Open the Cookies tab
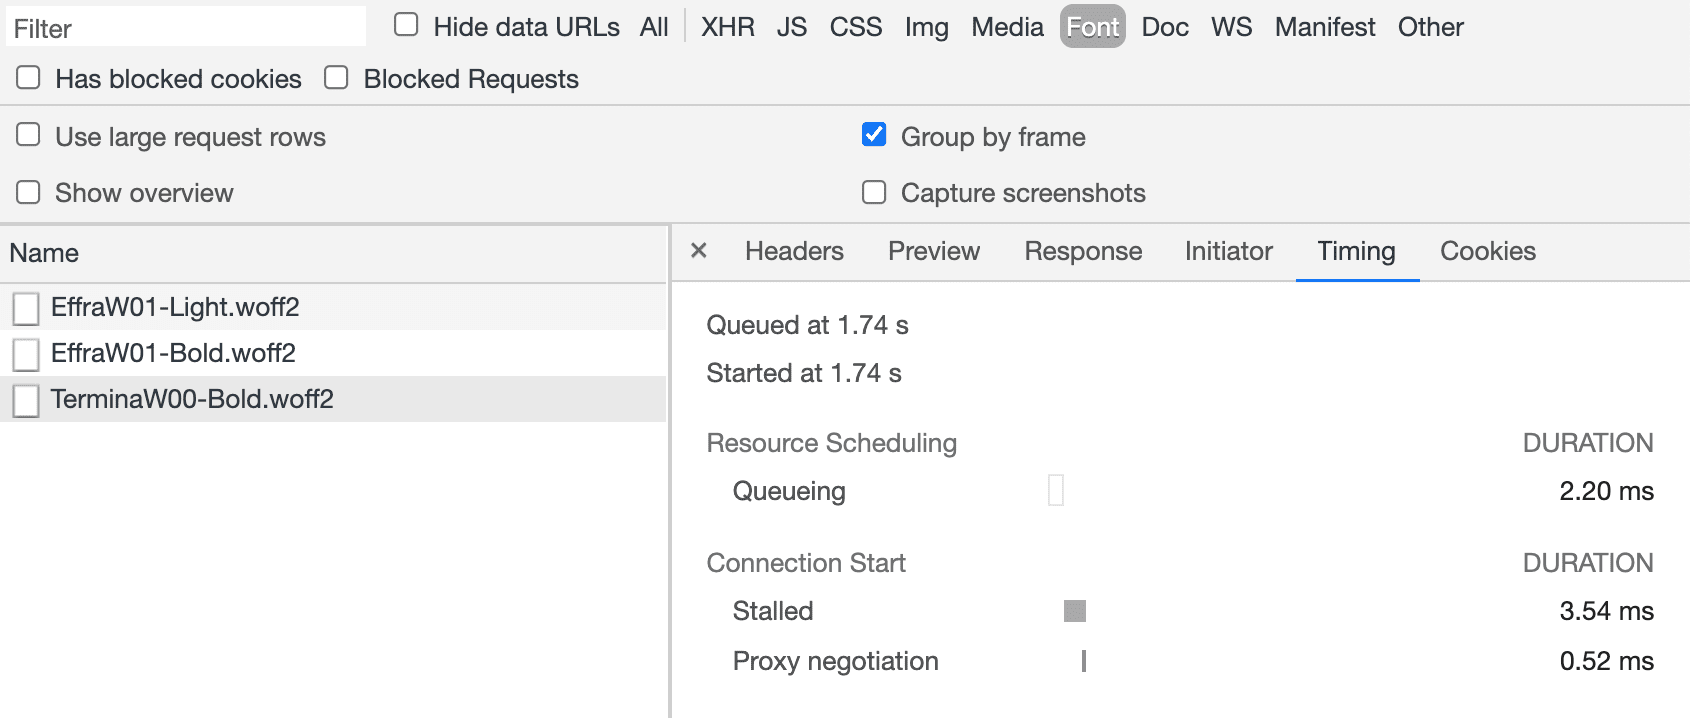The image size is (1690, 718). (x=1487, y=251)
